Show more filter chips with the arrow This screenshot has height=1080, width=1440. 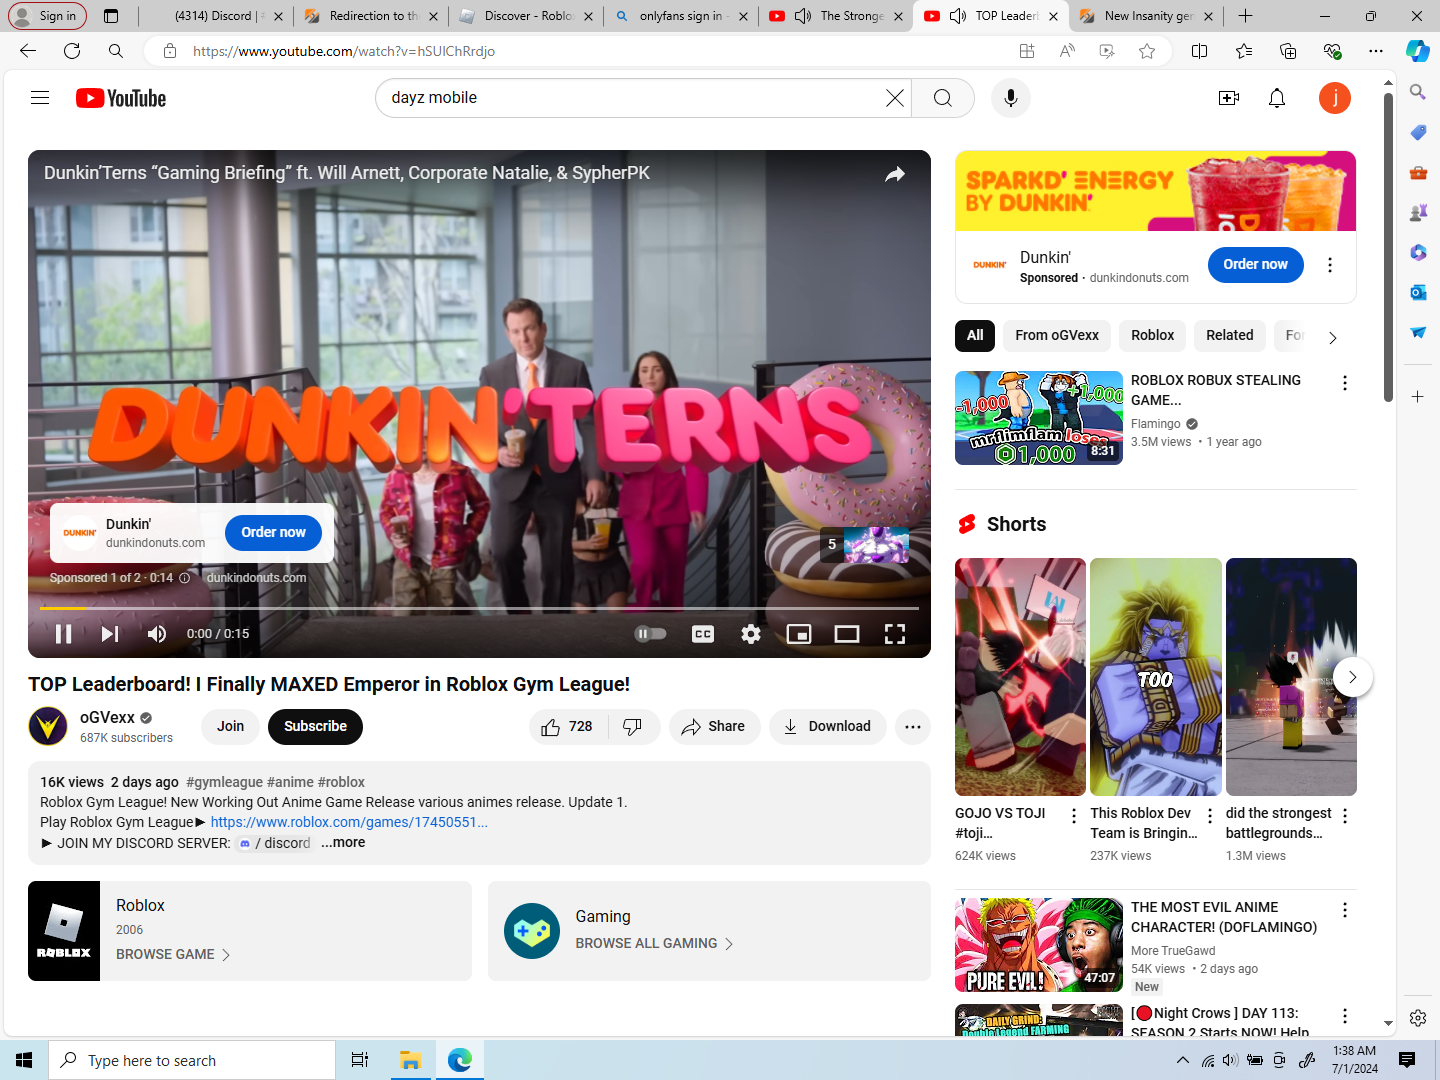[x=1333, y=338]
